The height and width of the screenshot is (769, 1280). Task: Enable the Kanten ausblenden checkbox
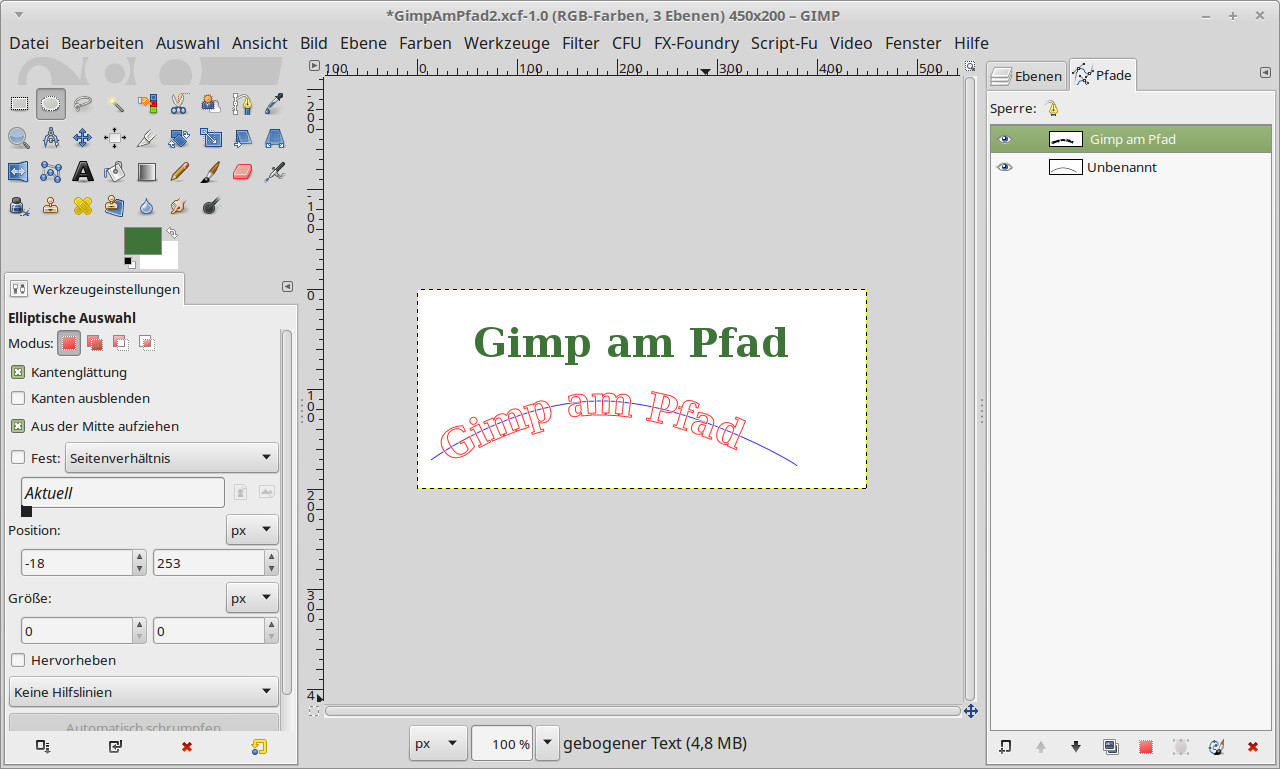coord(18,398)
